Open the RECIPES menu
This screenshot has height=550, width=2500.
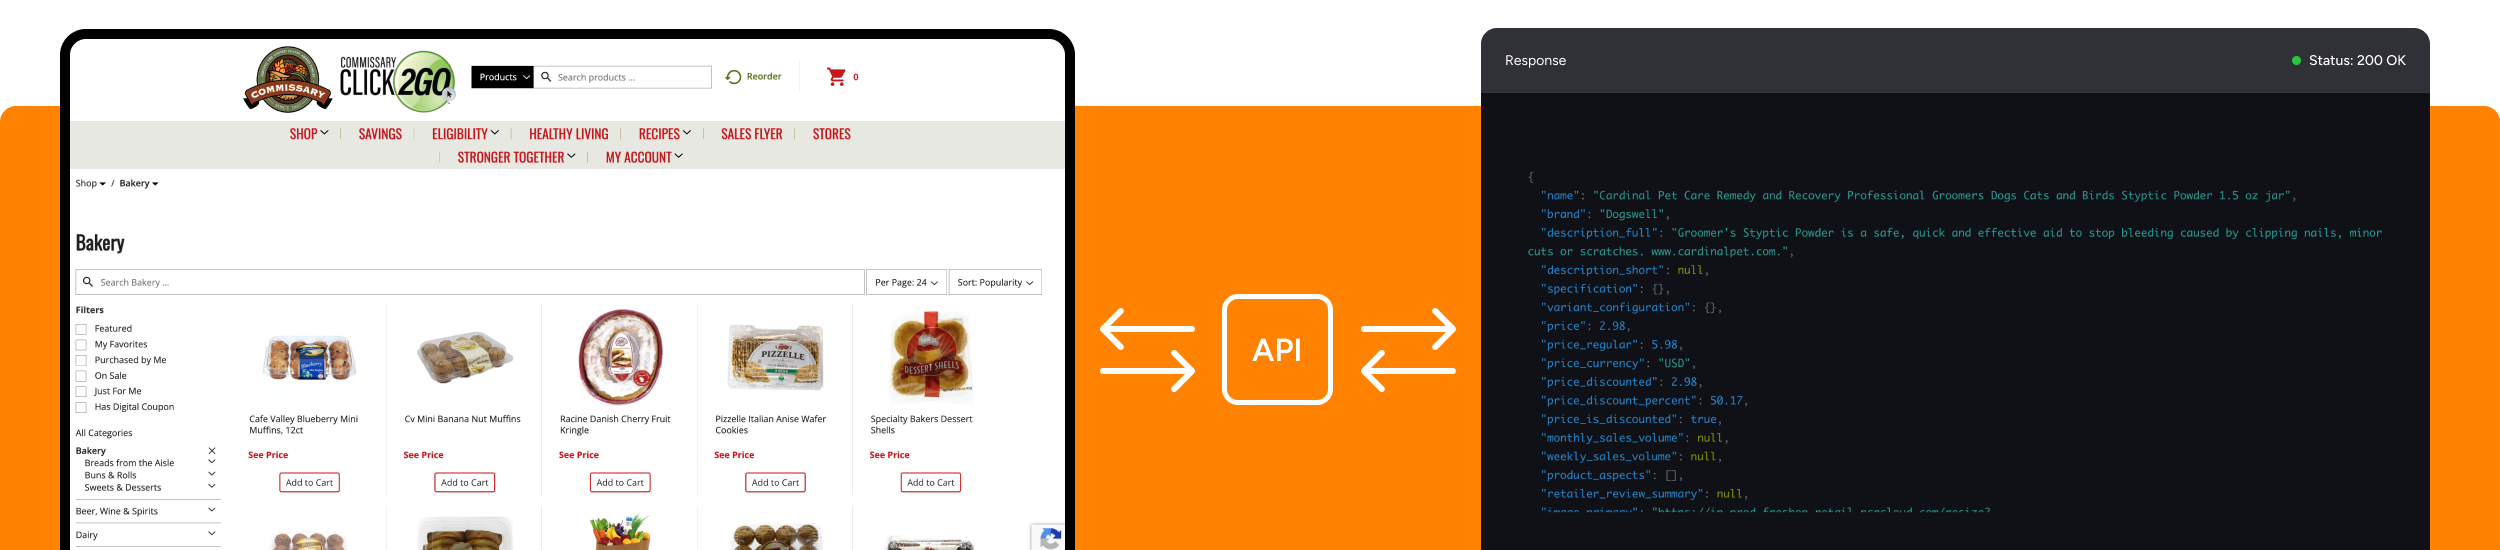665,134
